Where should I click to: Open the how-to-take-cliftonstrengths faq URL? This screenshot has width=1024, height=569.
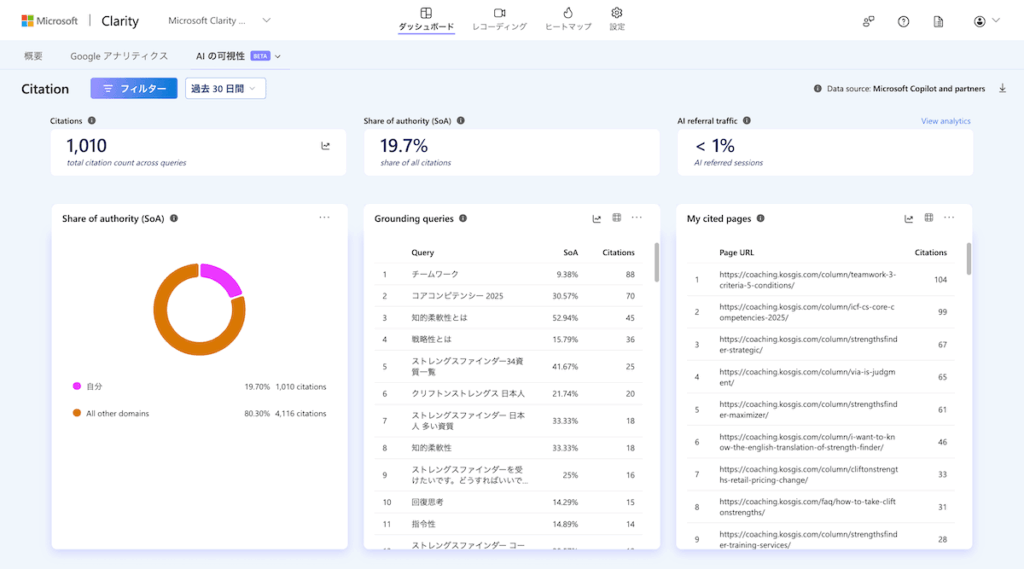807,507
